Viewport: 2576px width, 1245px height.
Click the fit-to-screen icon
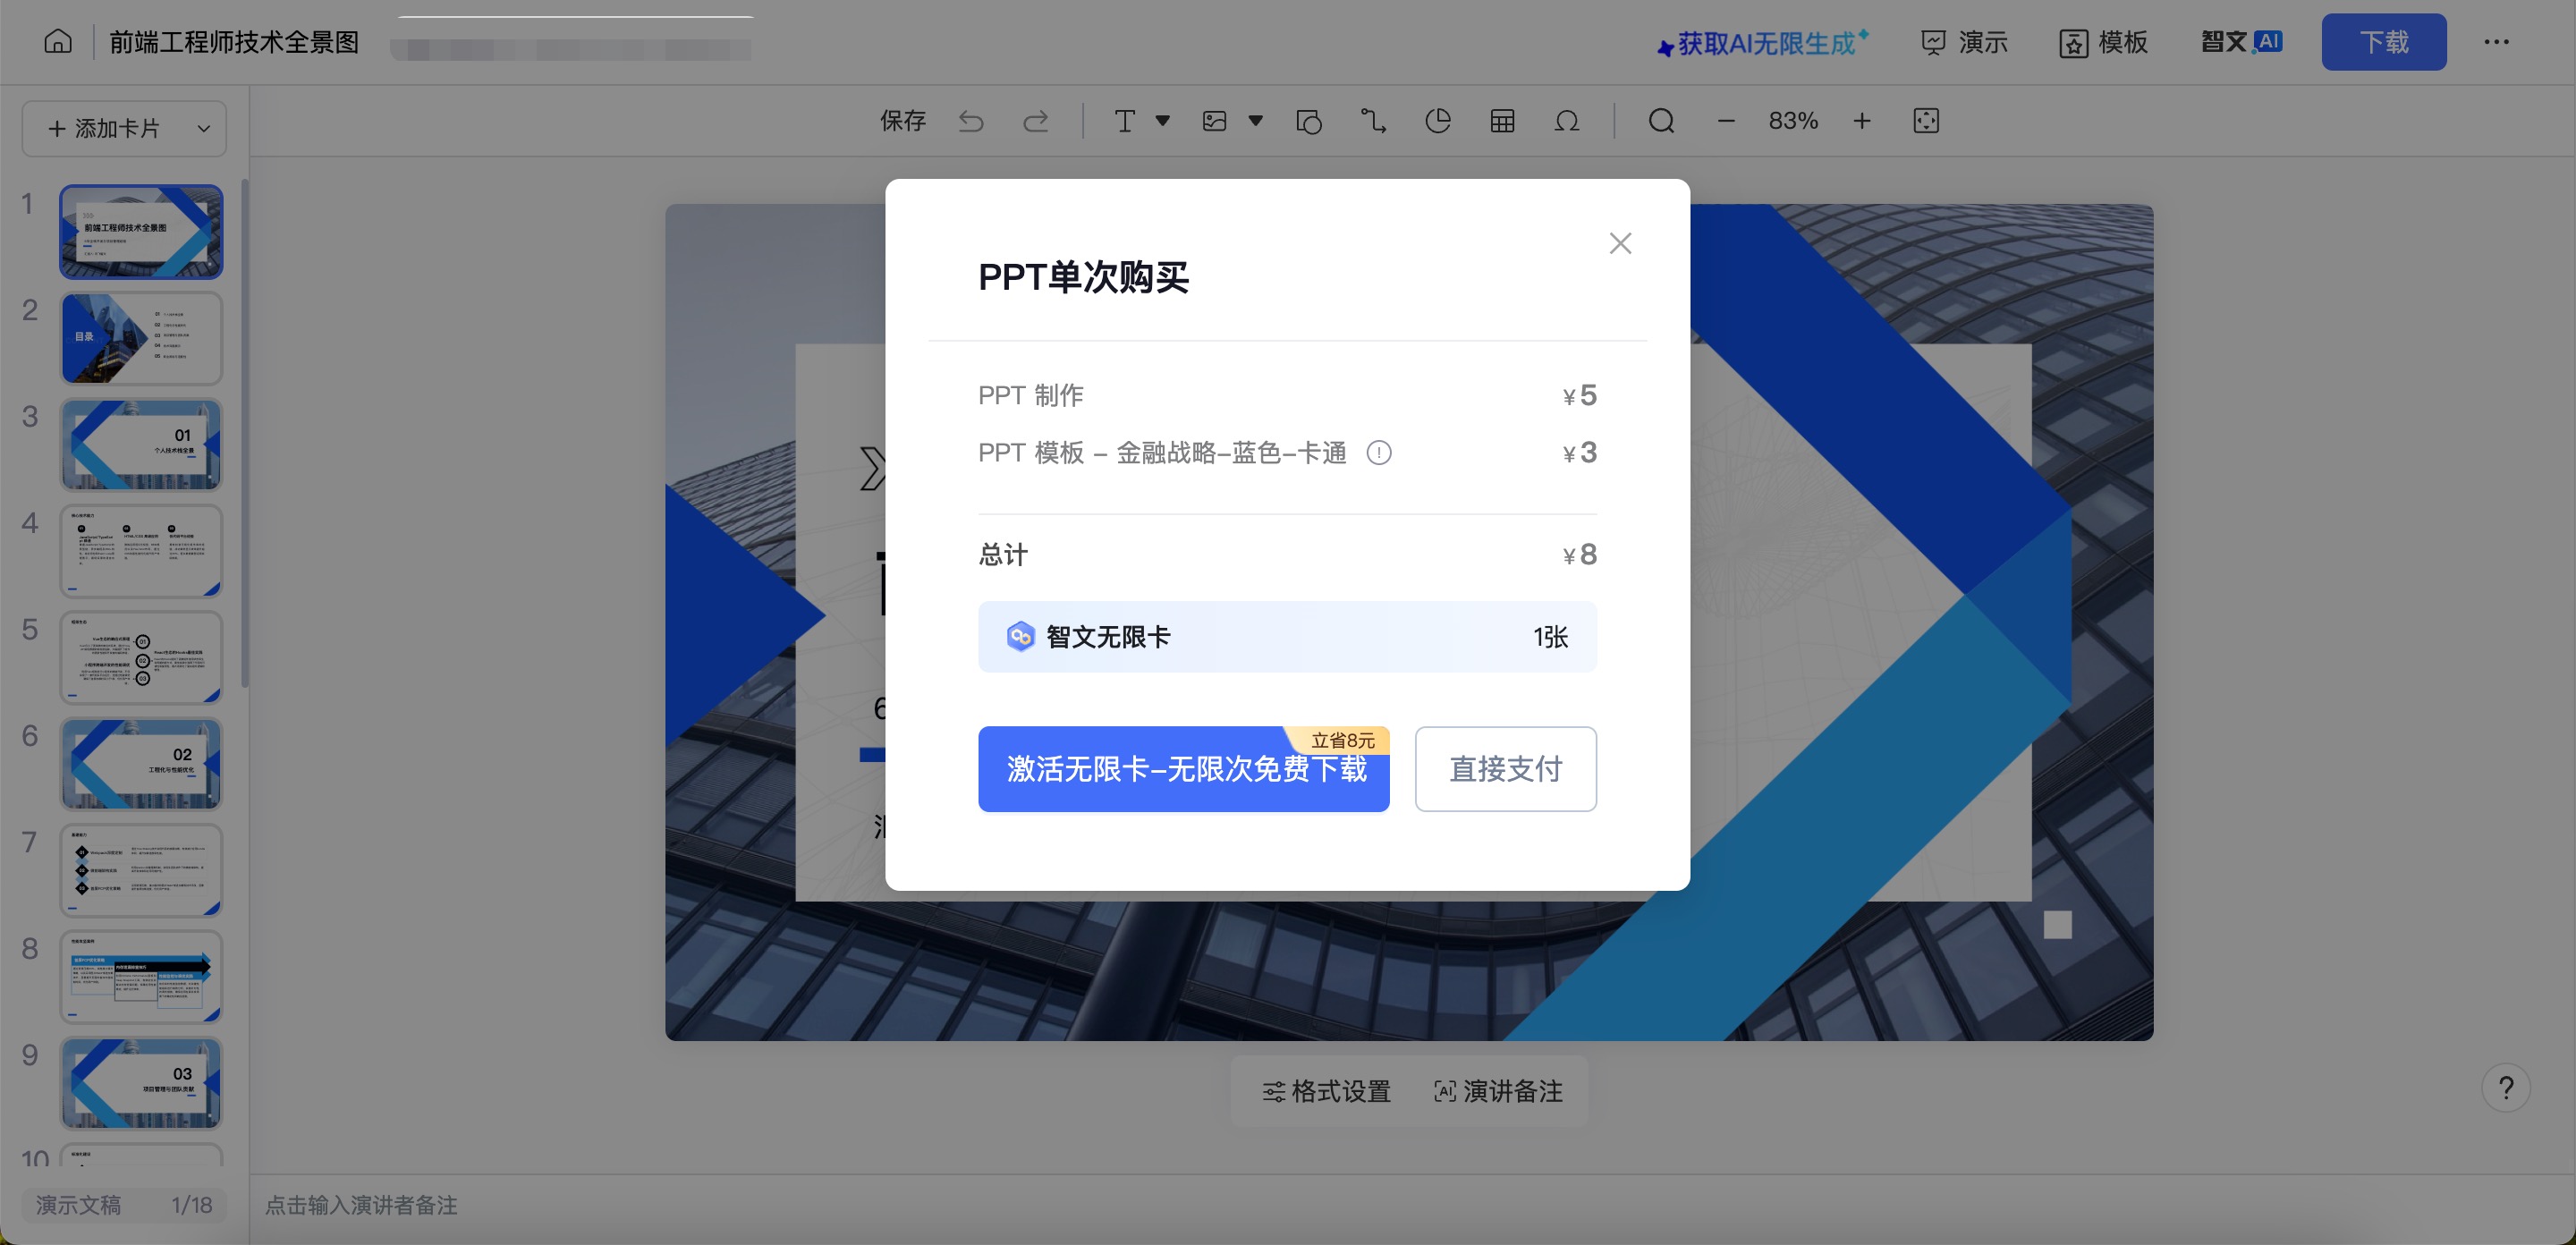[1925, 121]
